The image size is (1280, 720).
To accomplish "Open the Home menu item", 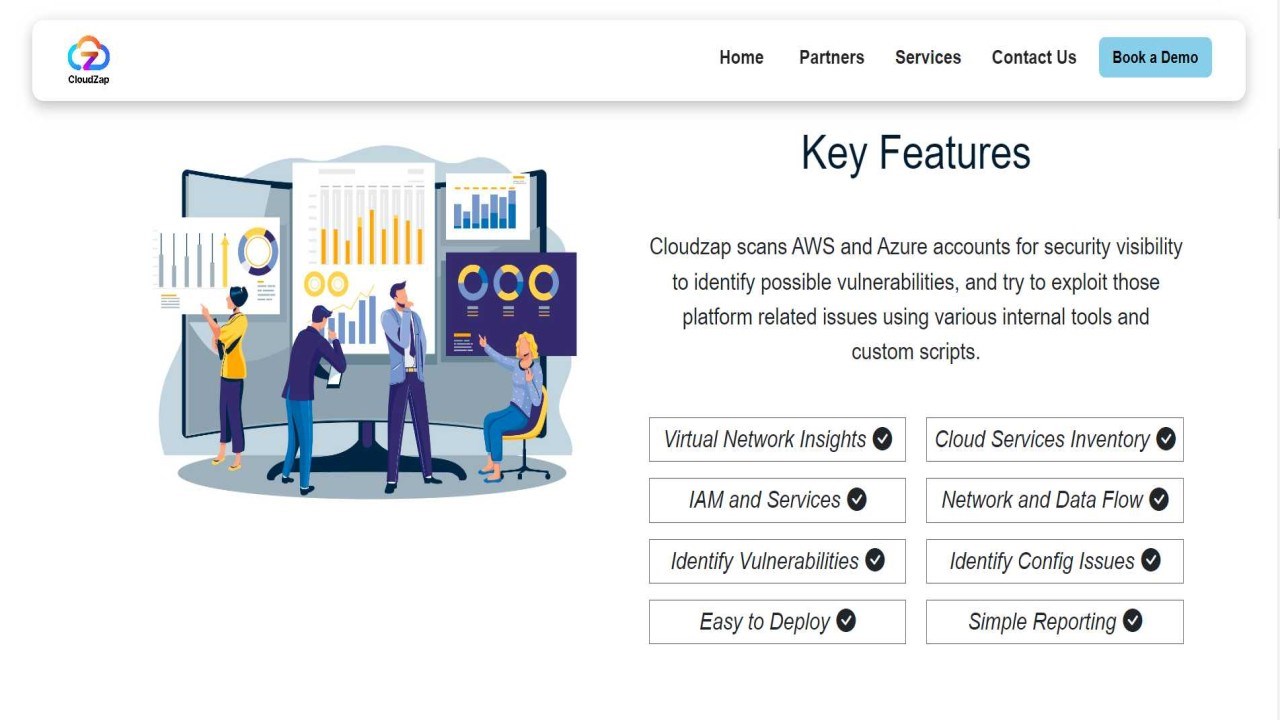I will [x=741, y=57].
